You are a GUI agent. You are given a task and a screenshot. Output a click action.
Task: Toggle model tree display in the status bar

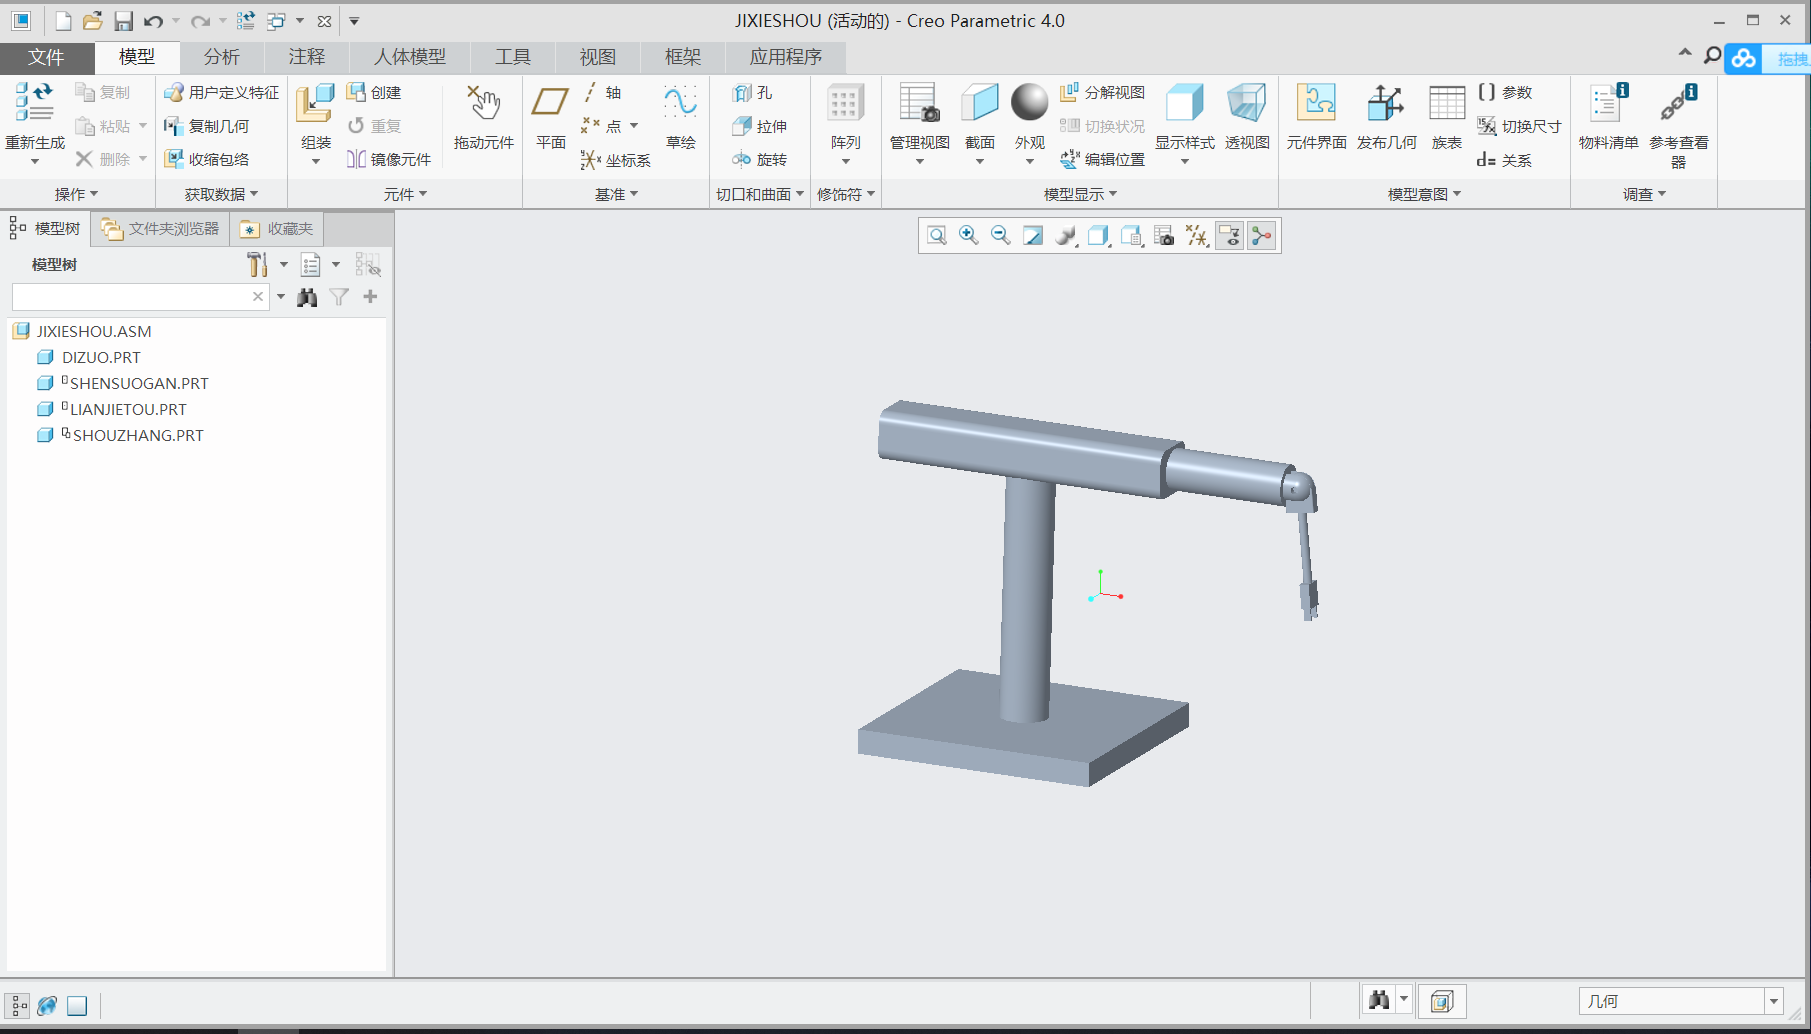click(18, 1005)
